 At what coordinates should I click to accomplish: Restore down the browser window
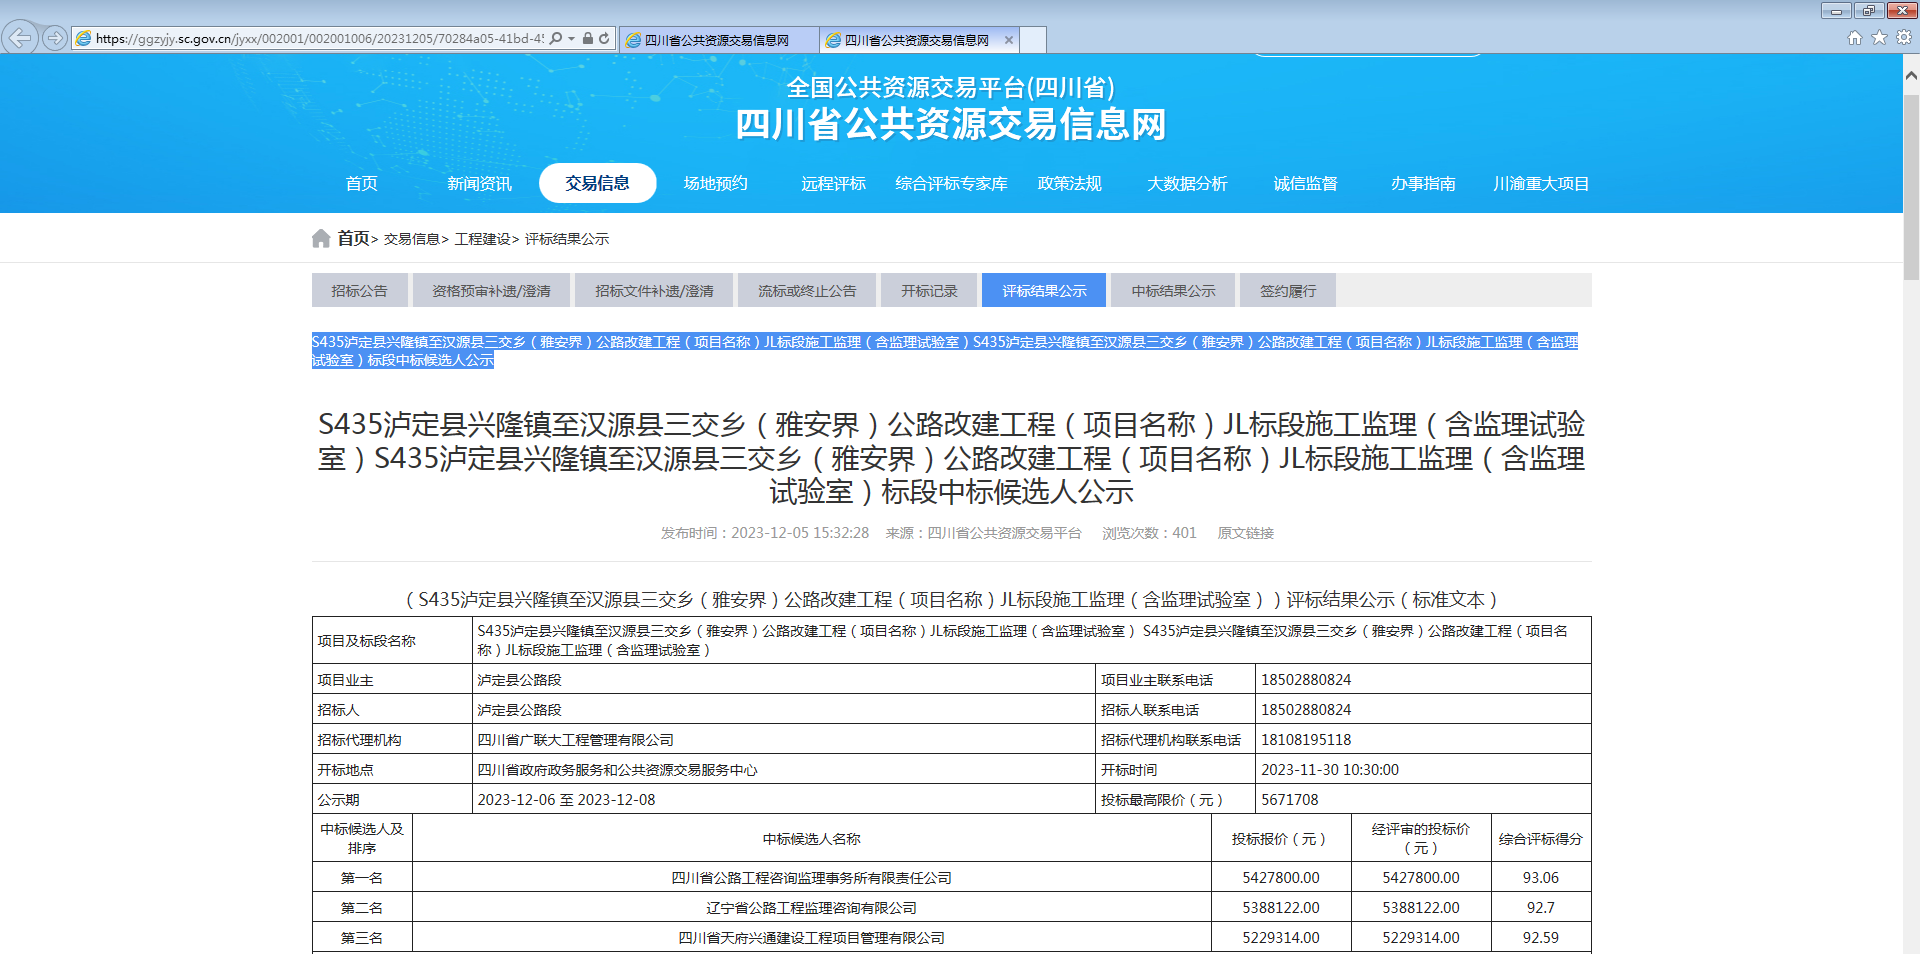tap(1868, 10)
